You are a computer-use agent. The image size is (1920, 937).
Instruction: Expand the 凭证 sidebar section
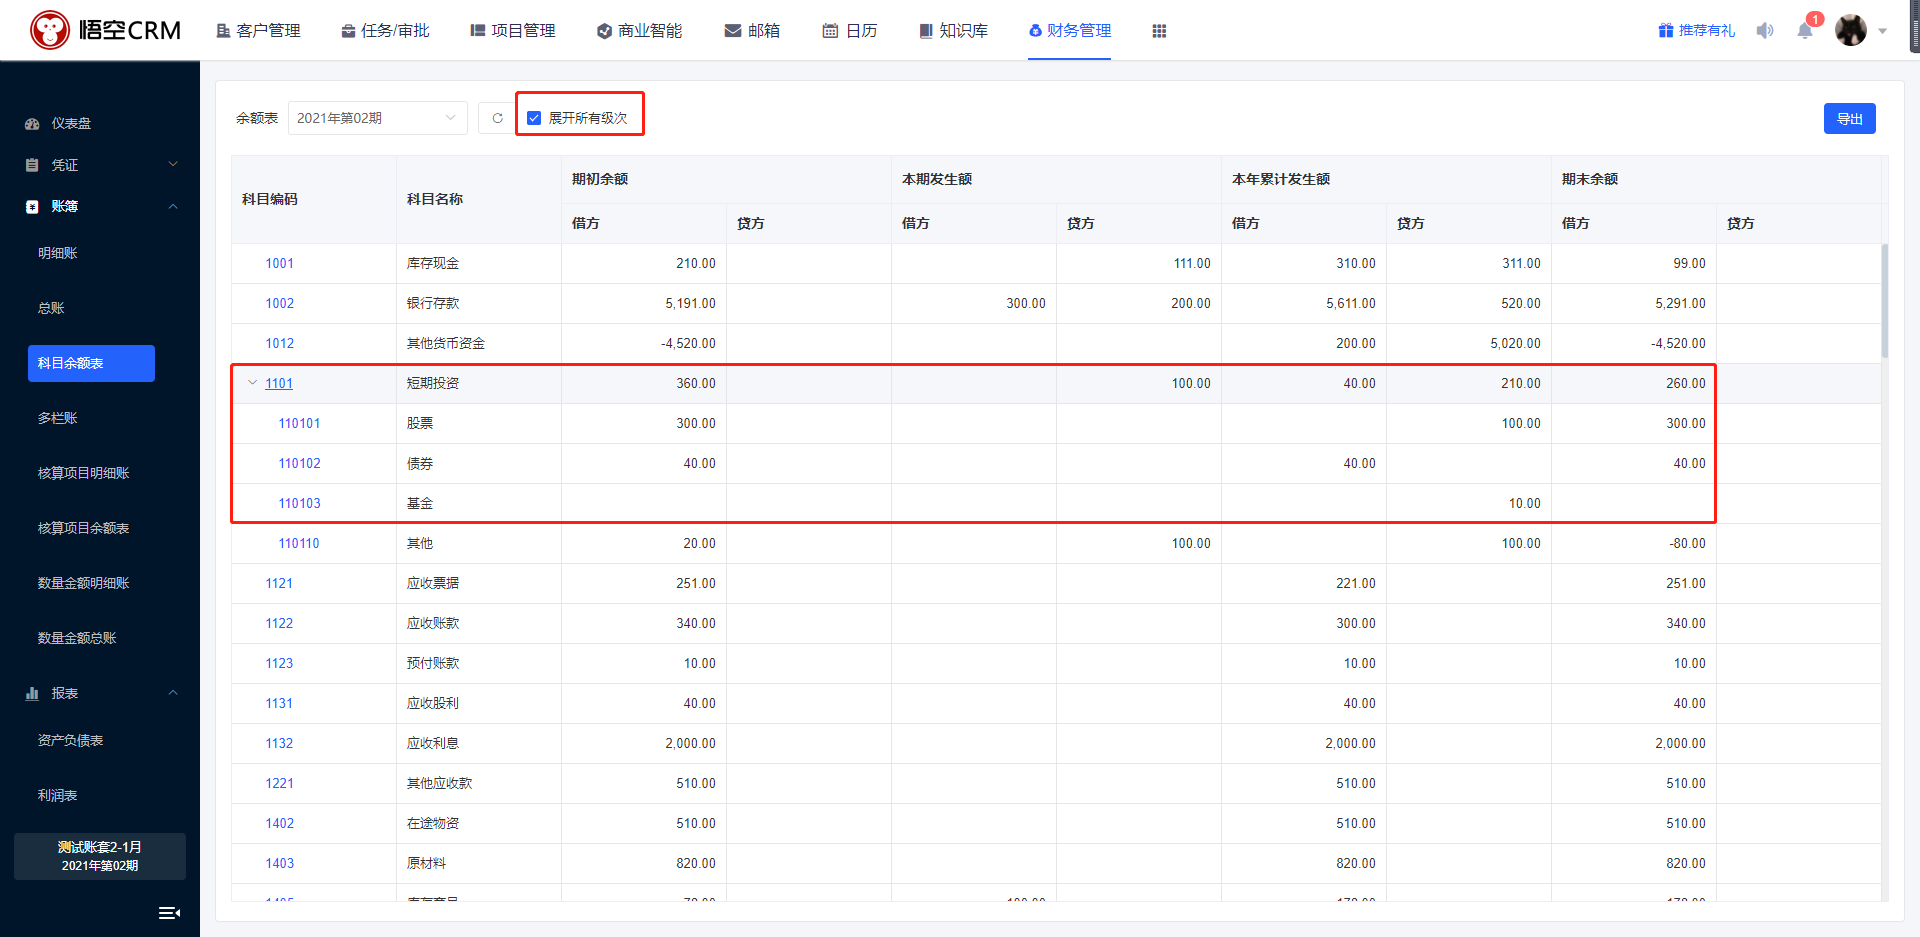(100, 165)
